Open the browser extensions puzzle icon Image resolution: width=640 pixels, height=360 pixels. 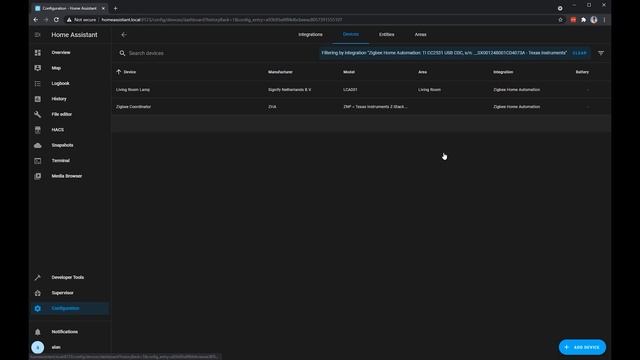point(584,20)
